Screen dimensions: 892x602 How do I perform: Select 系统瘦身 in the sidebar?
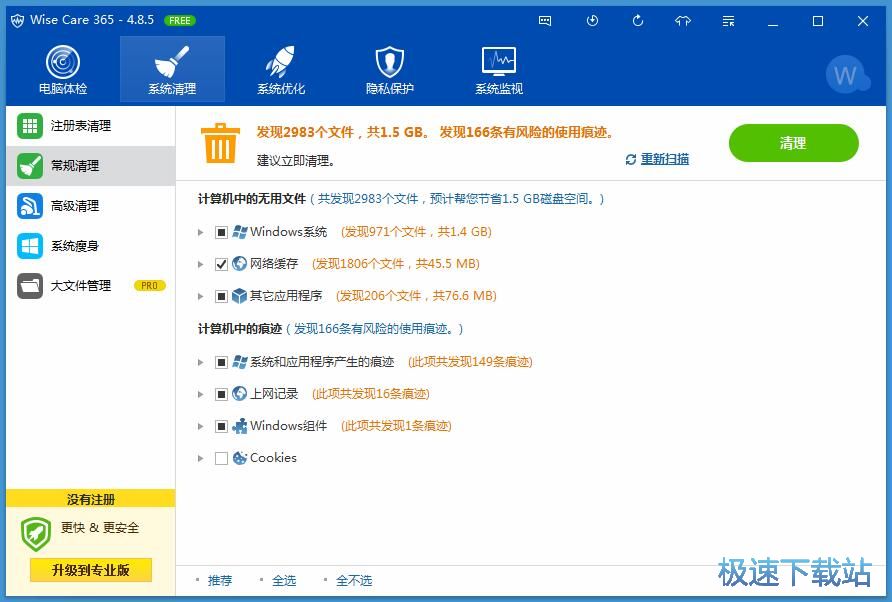[x=90, y=246]
